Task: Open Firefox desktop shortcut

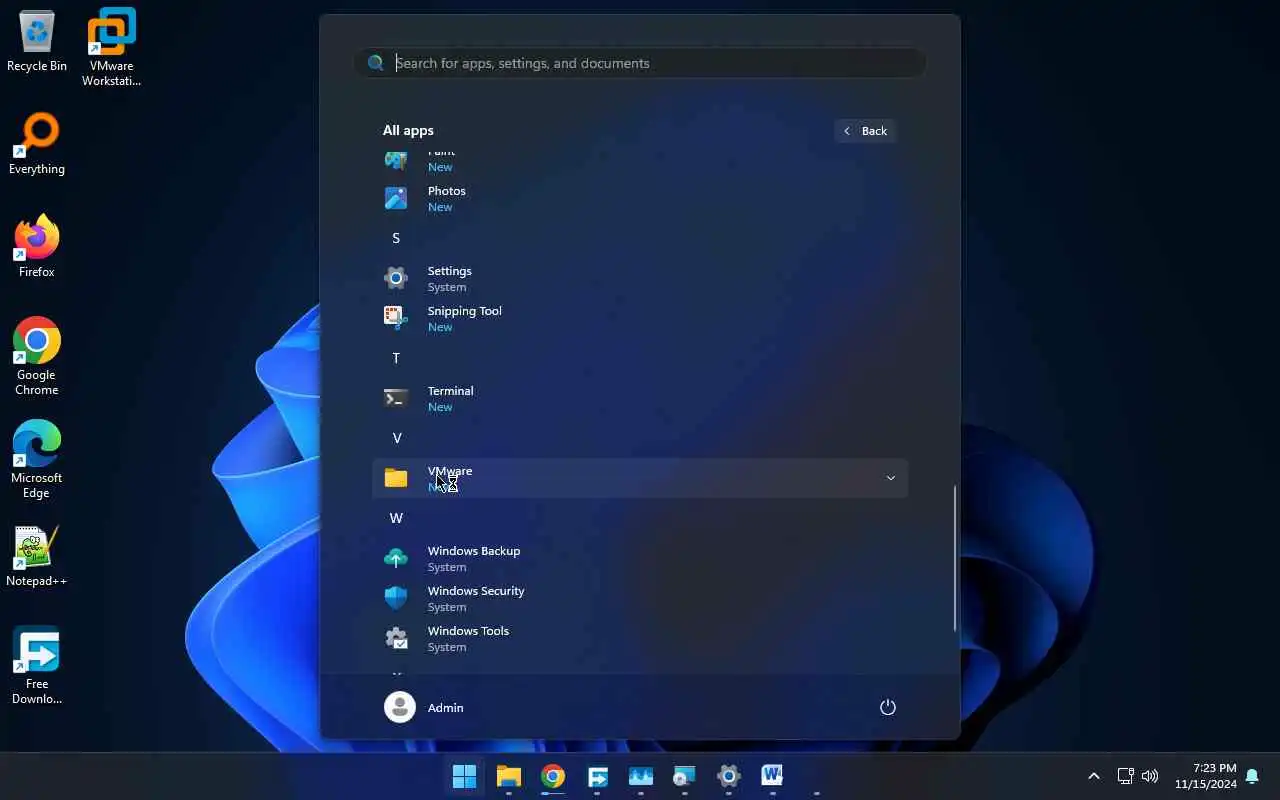Action: click(37, 247)
